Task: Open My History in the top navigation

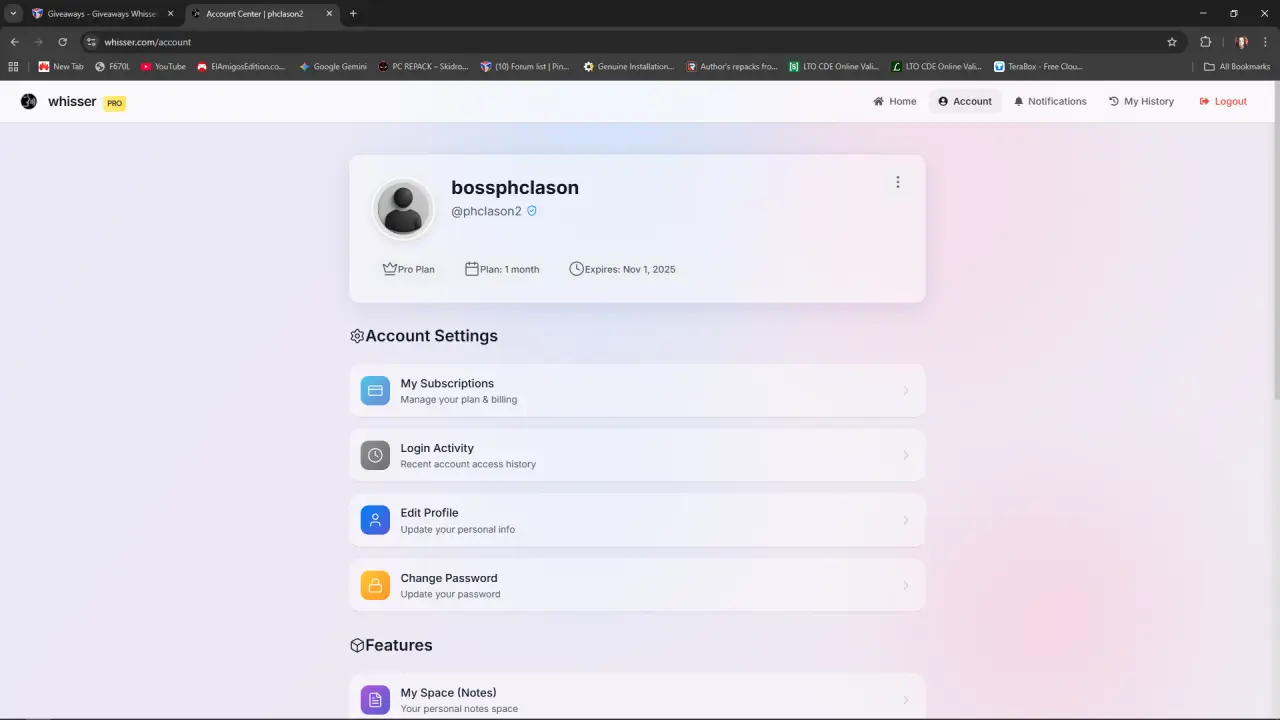Action: point(1141,101)
